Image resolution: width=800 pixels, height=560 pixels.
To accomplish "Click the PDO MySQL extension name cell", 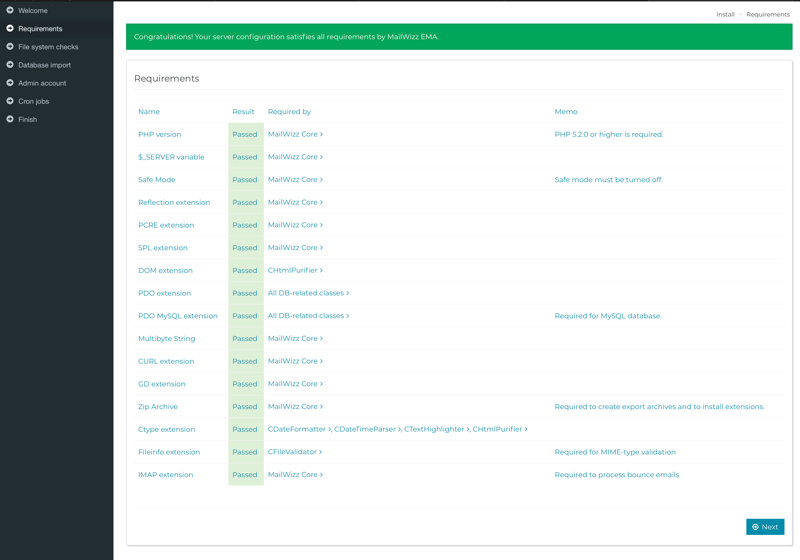I will [x=178, y=316].
